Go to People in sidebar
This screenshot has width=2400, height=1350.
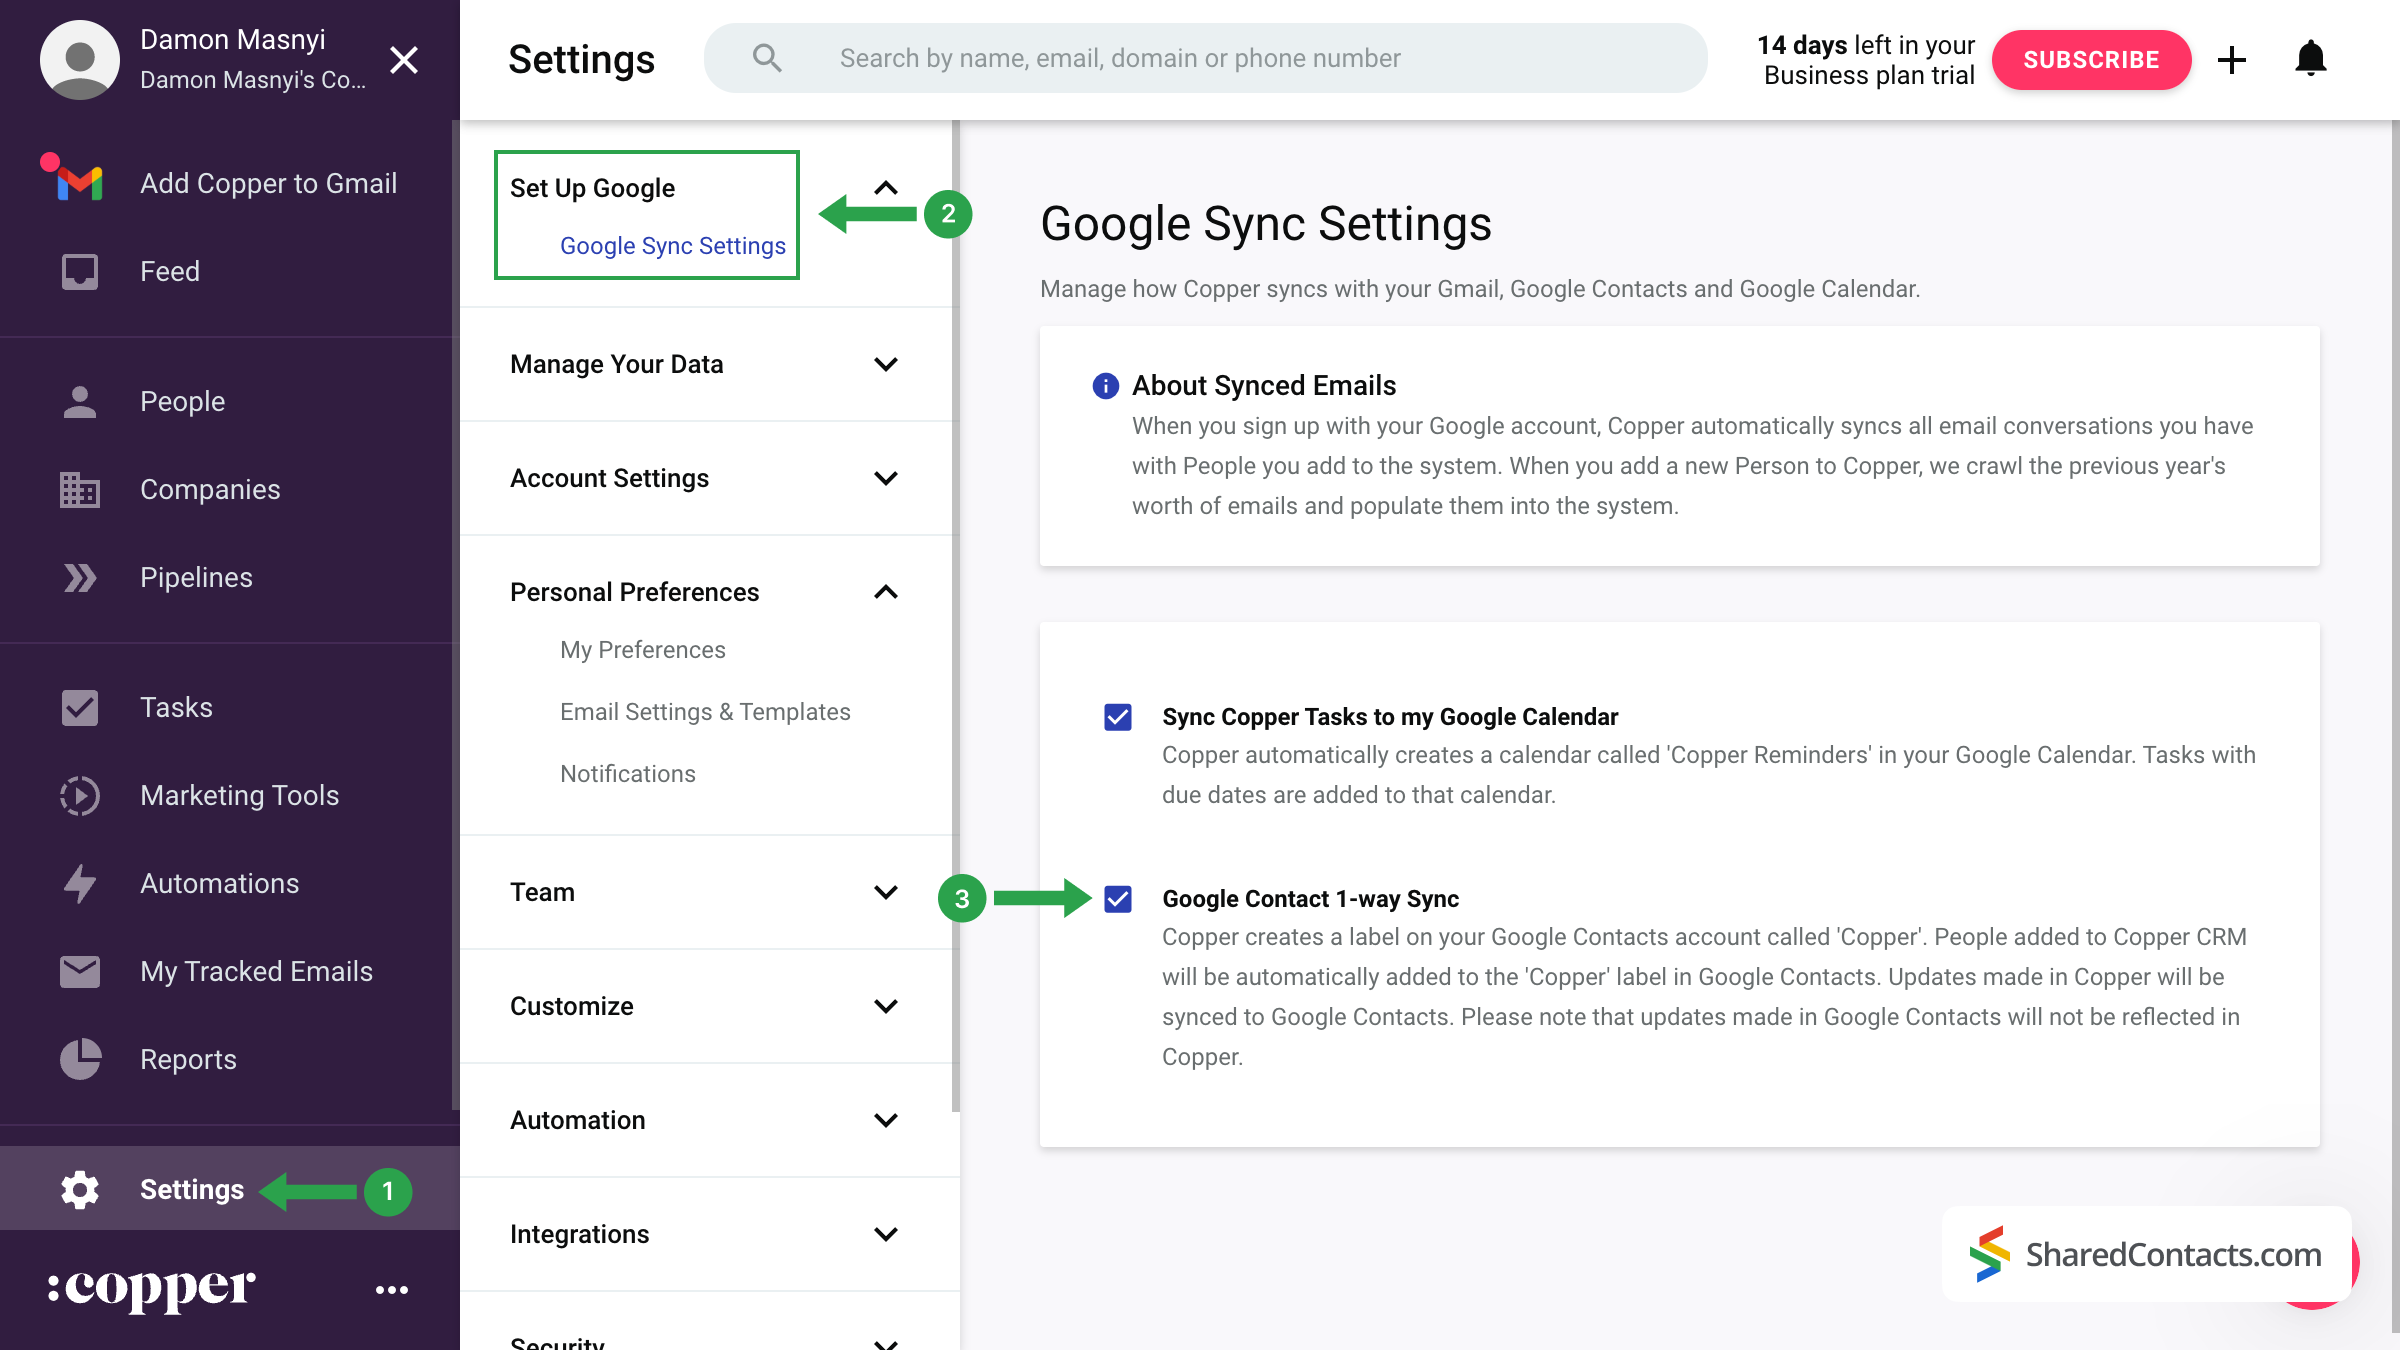230,402
